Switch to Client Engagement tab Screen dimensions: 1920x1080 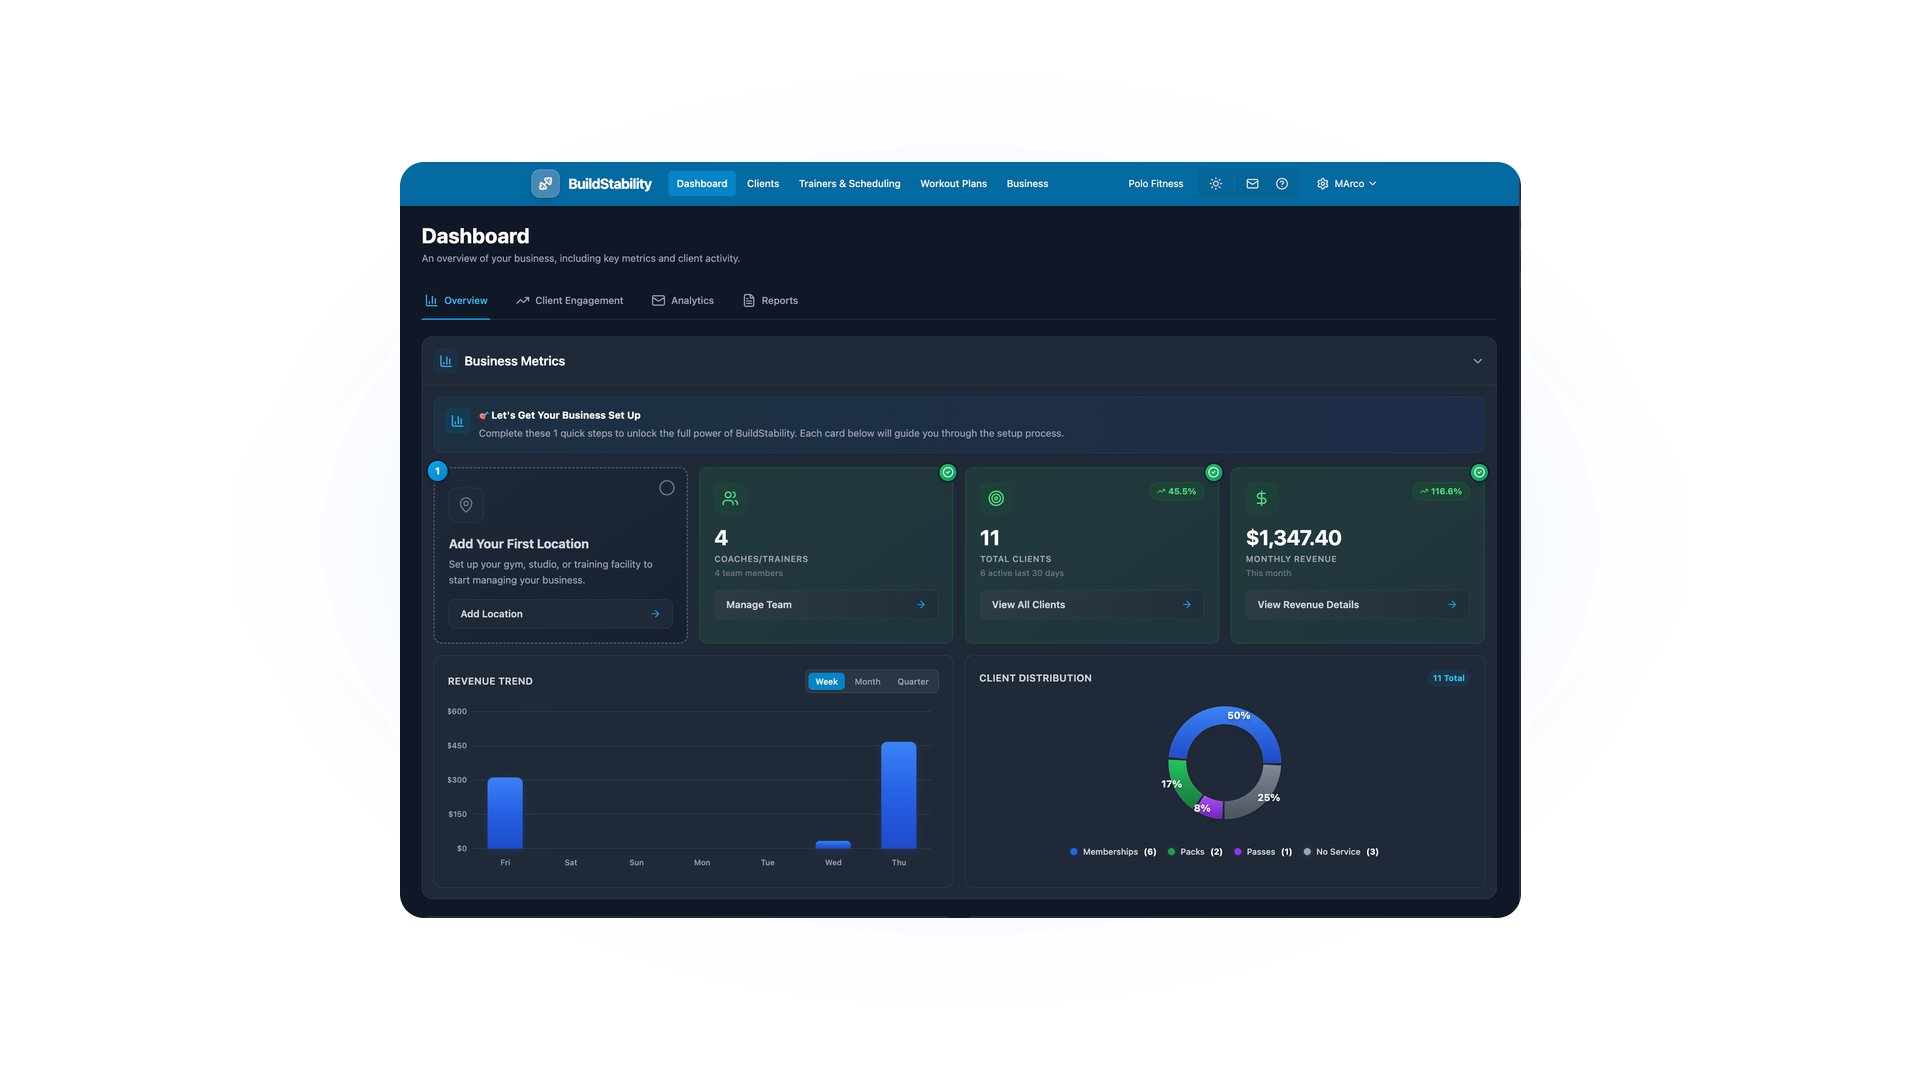click(x=569, y=301)
